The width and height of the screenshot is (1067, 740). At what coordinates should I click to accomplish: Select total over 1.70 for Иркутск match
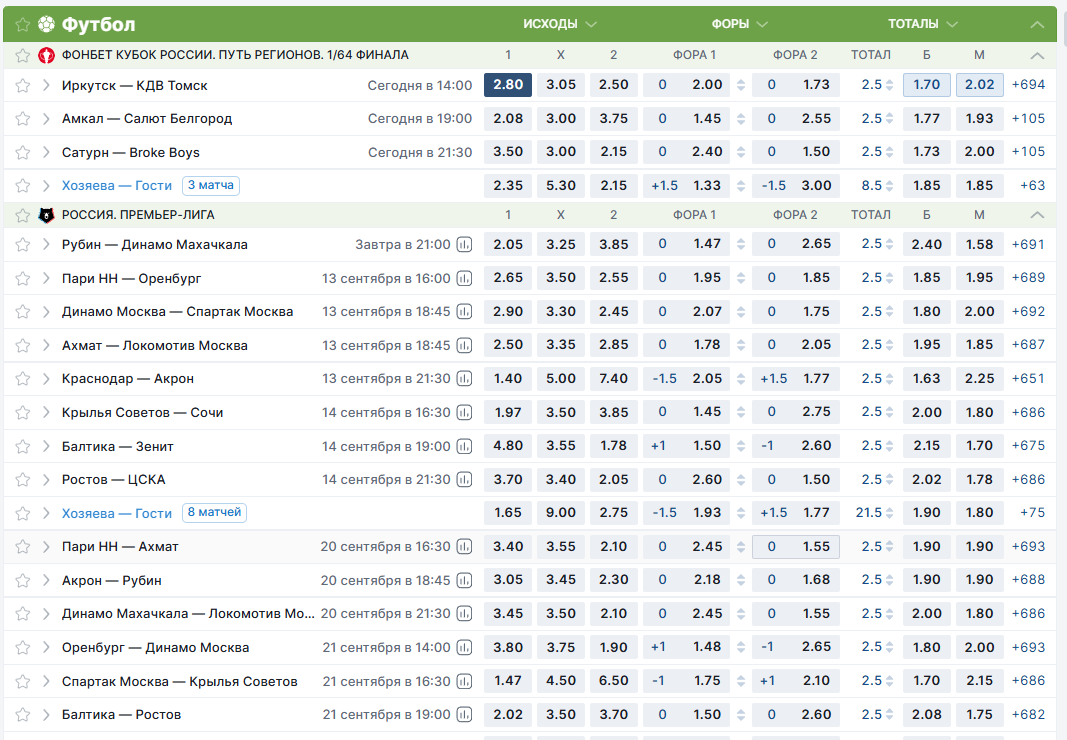tap(926, 84)
